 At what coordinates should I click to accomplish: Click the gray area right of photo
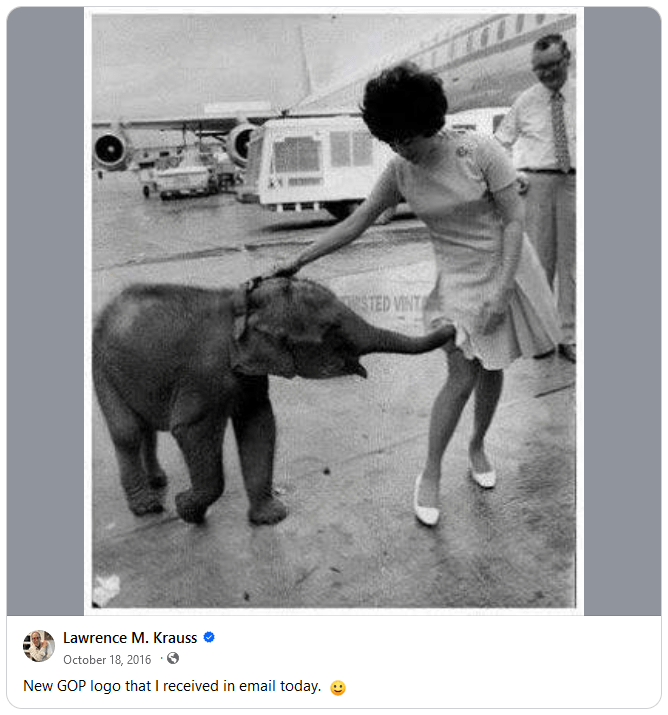point(622,310)
